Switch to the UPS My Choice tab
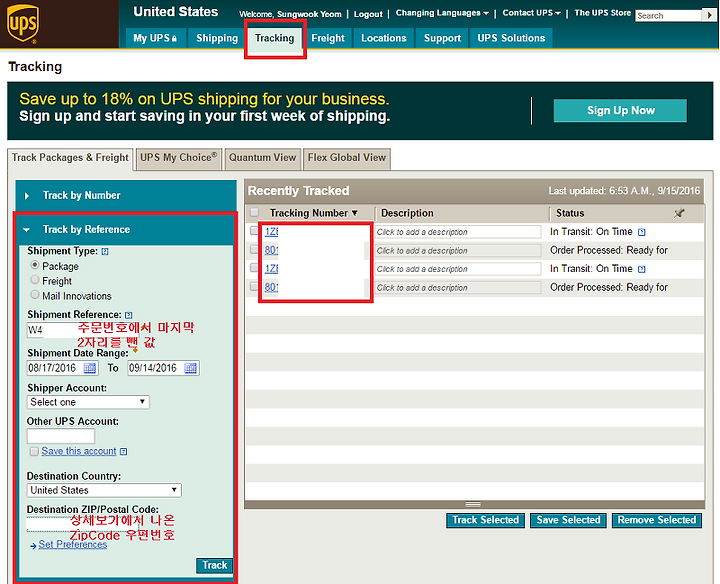 pos(179,158)
